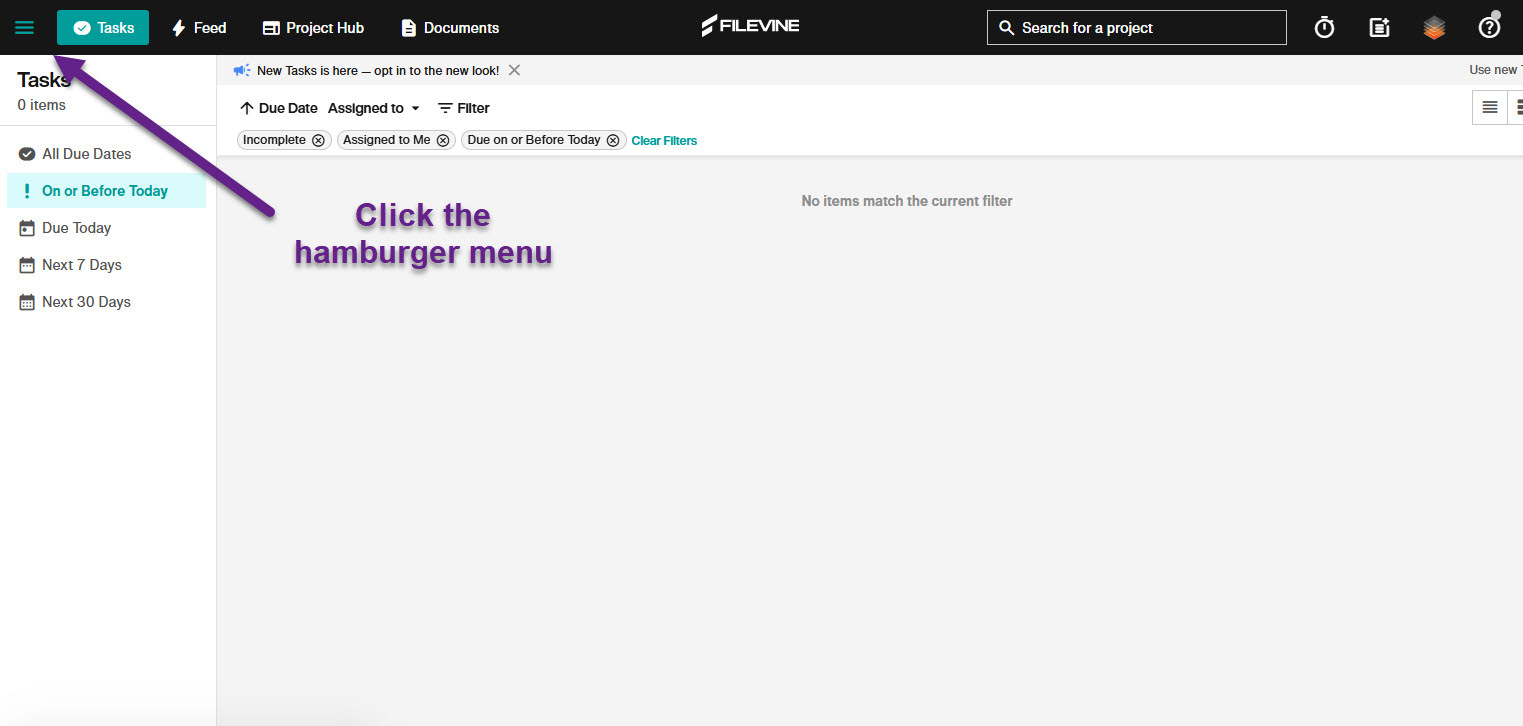Sort by Due Date
Viewport: 1523px width, 726px height.
point(279,108)
